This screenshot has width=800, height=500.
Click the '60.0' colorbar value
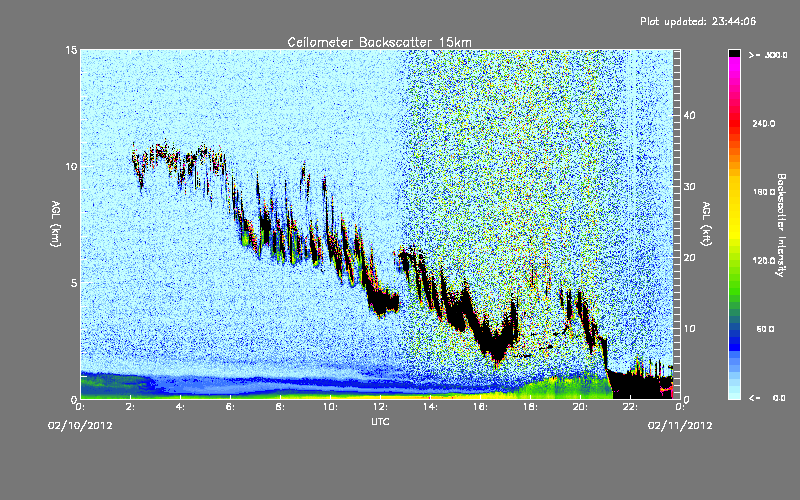pos(765,329)
